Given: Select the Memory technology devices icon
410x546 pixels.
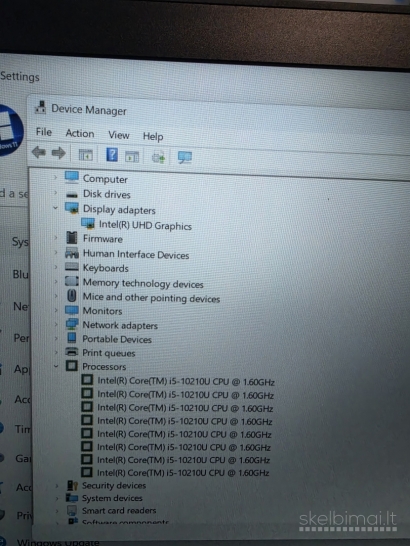Looking at the screenshot, I should point(72,281).
